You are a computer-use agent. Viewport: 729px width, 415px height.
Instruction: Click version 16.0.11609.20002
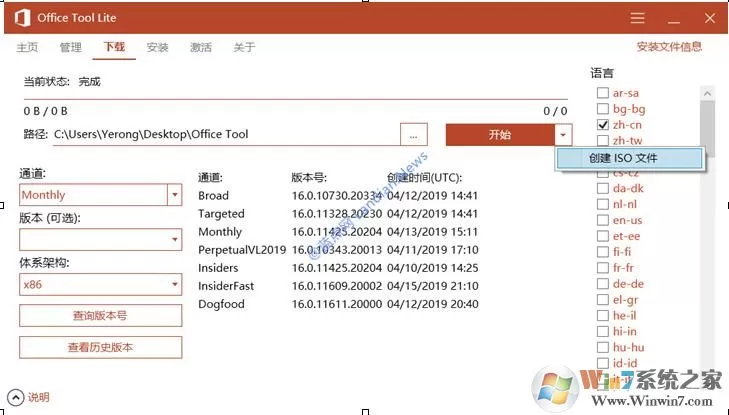(x=337, y=286)
